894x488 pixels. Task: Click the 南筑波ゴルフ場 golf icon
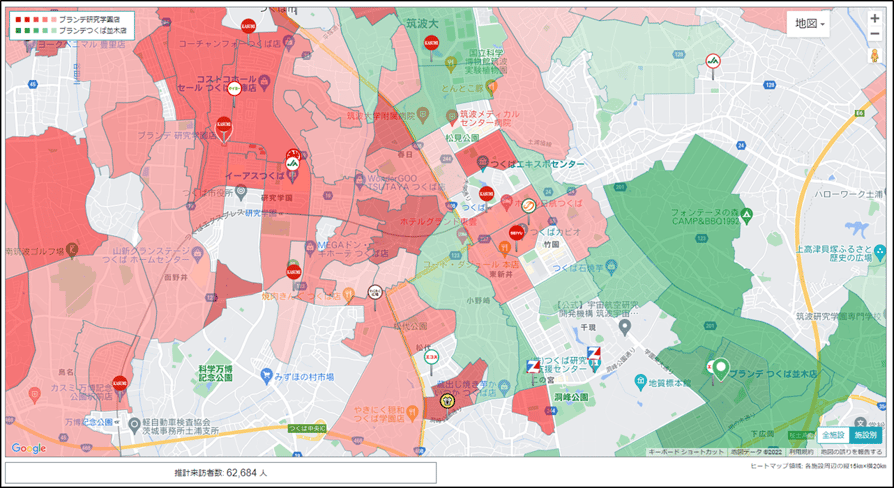tap(71, 249)
